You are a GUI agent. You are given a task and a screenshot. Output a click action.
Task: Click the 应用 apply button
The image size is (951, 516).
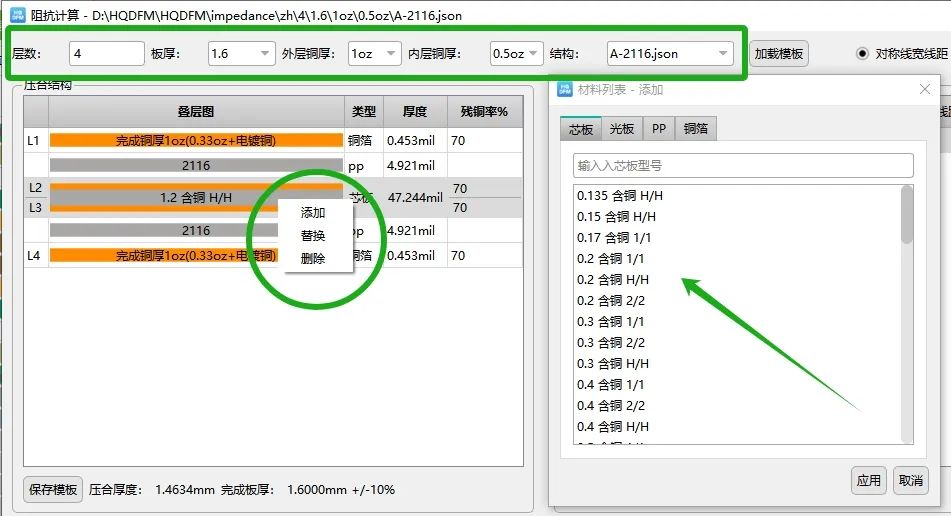pos(869,480)
